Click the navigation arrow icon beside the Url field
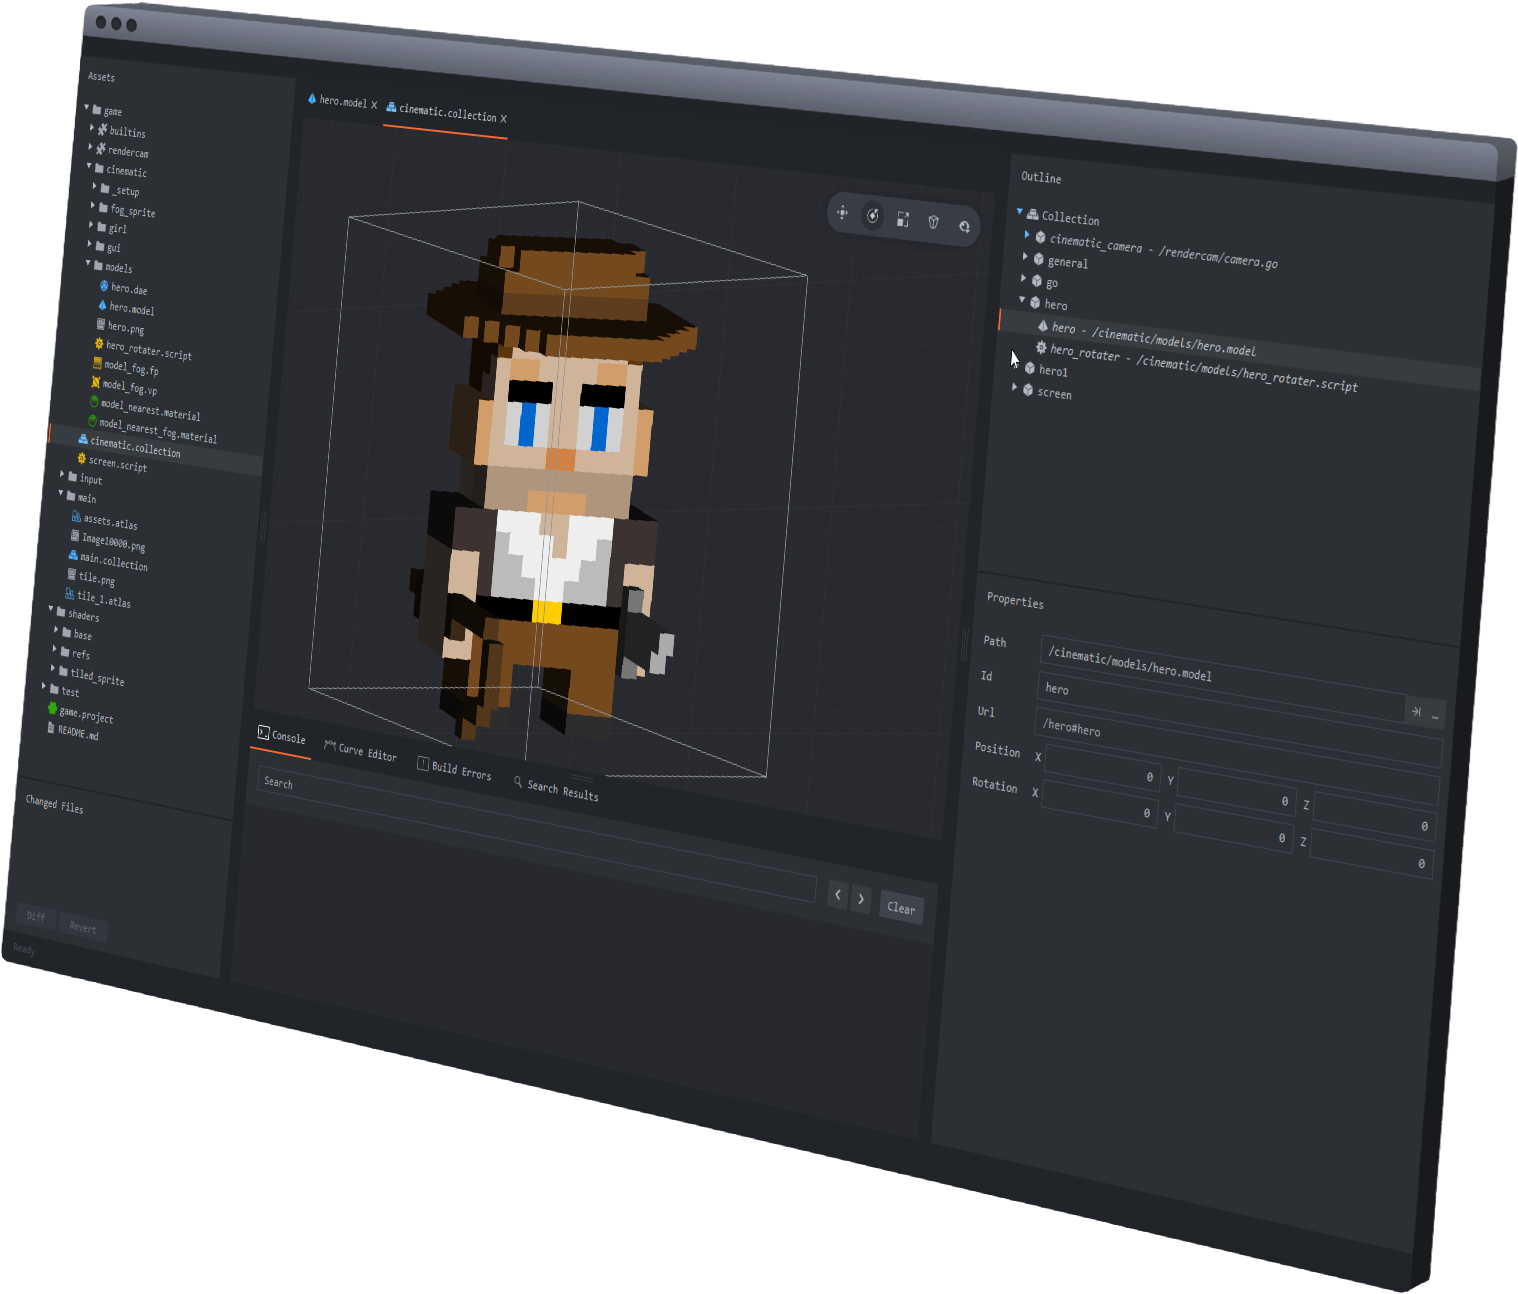 pyautogui.click(x=1418, y=711)
